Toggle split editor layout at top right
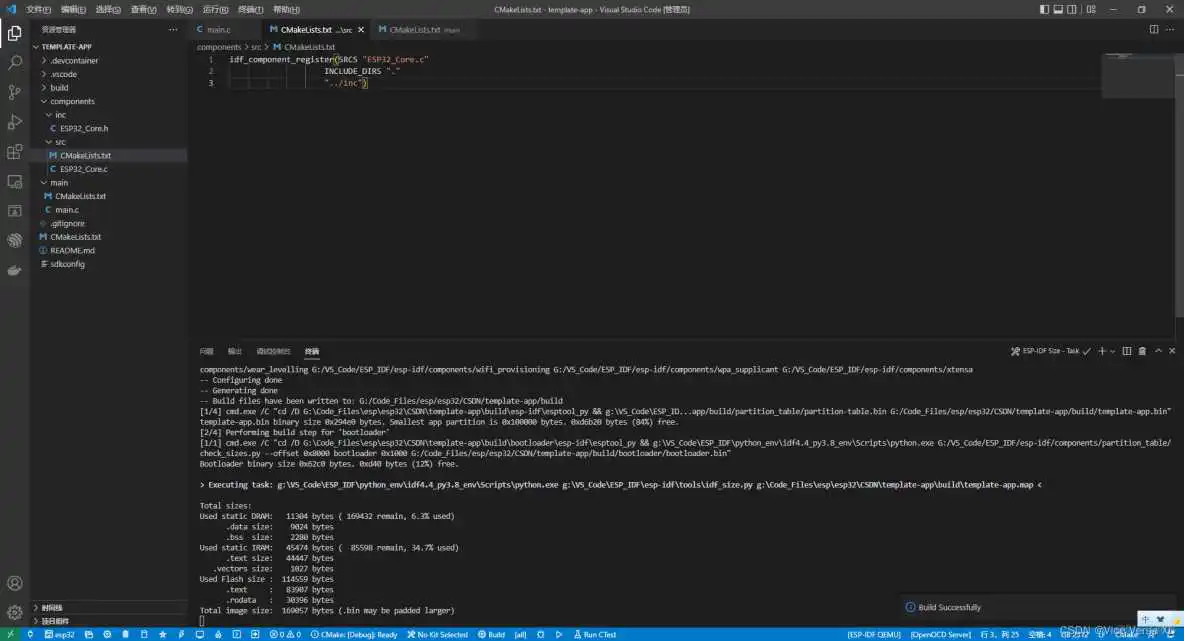This screenshot has width=1184, height=641. click(x=1152, y=30)
